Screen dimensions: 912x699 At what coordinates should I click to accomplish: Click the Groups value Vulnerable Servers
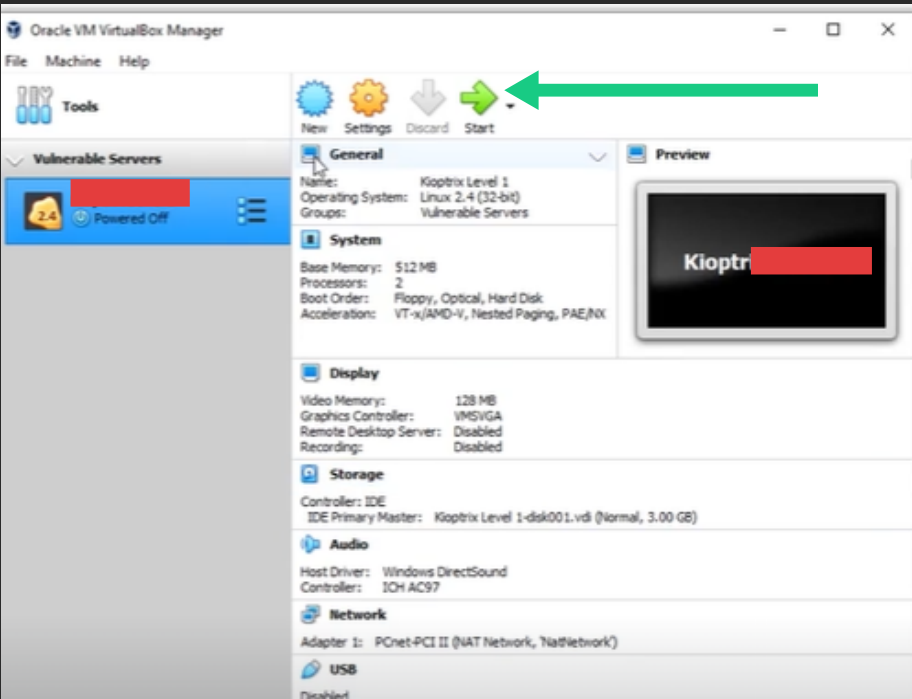click(474, 212)
